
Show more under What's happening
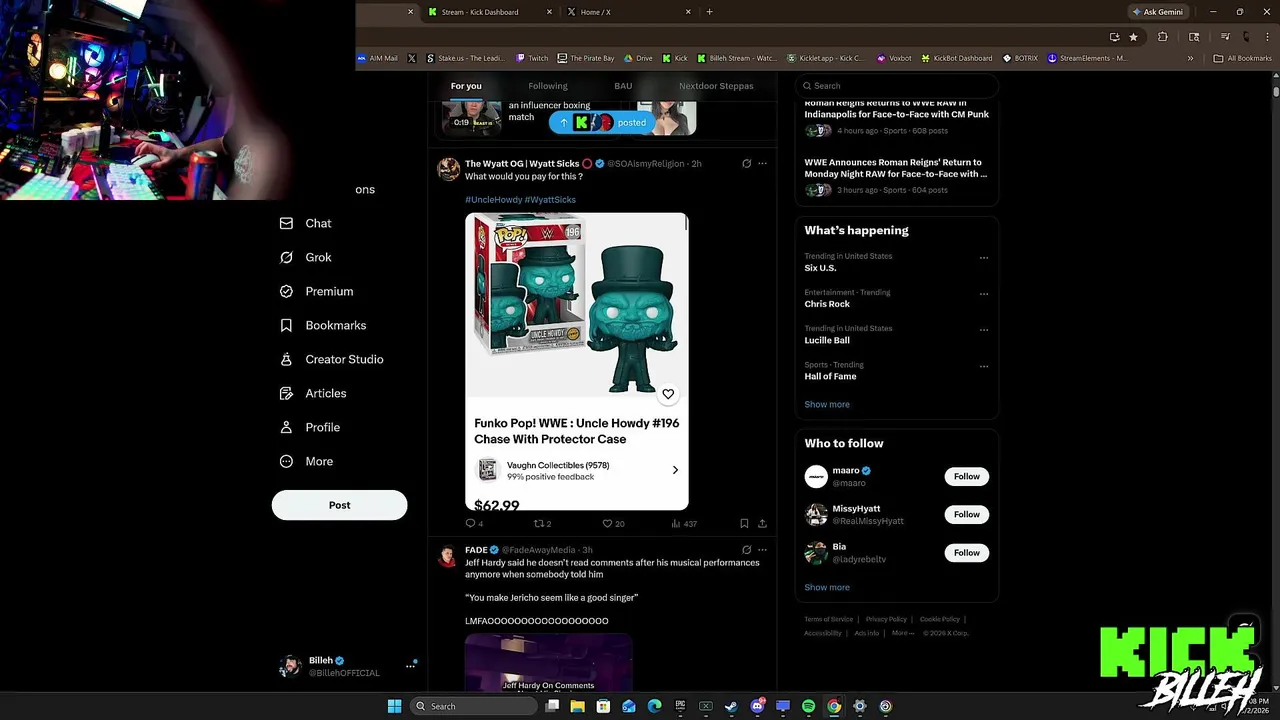(827, 404)
